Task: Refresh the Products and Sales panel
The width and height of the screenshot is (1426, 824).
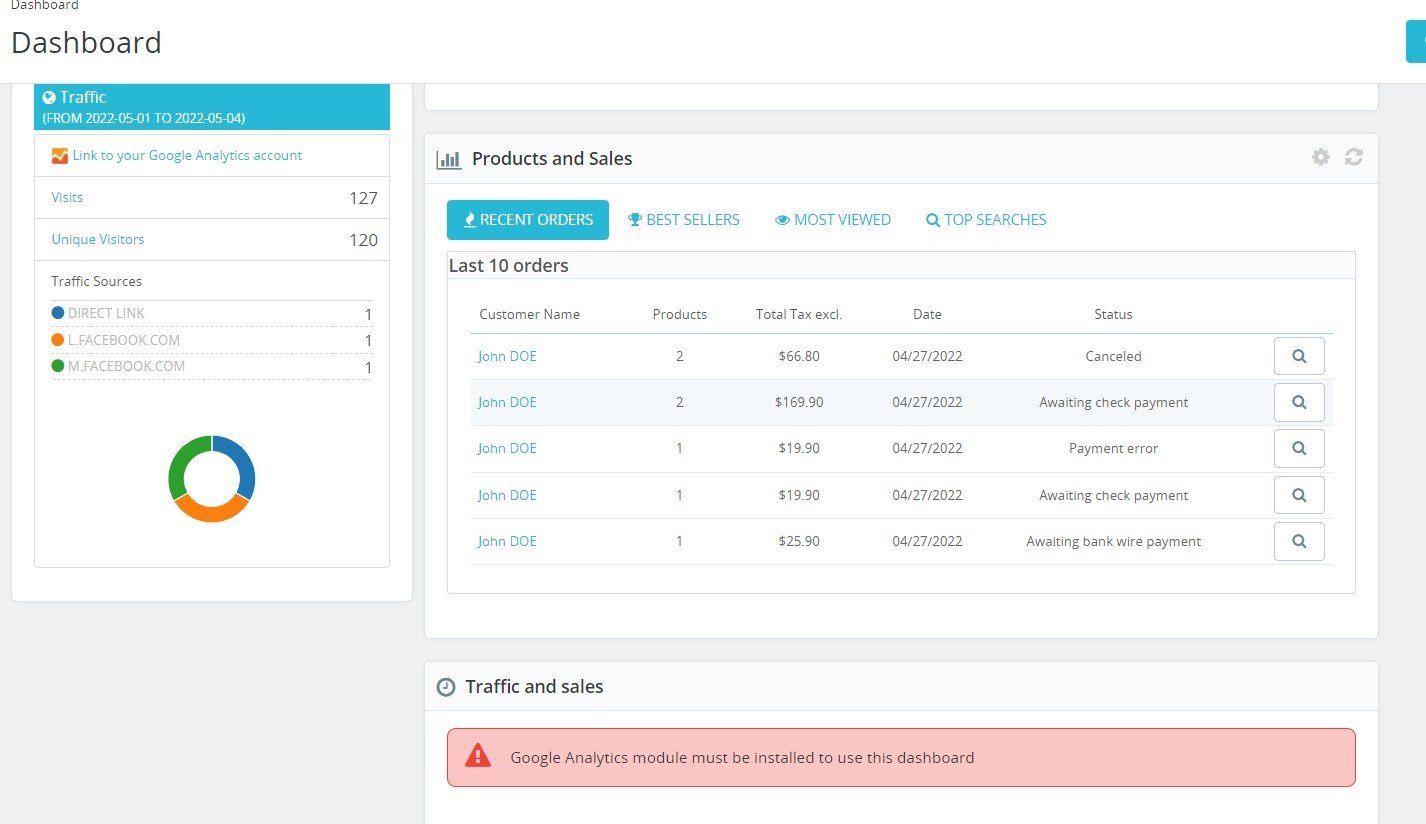Action: coord(1354,157)
